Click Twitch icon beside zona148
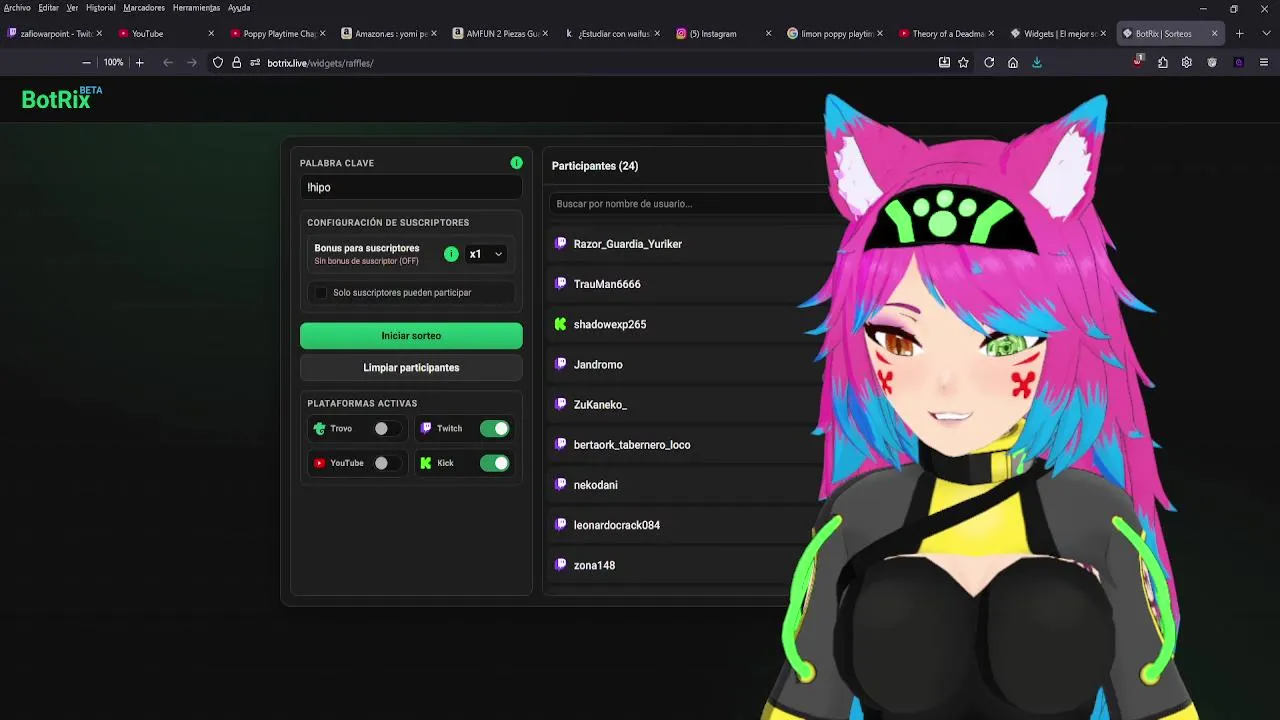The height and width of the screenshot is (720, 1280). click(561, 565)
